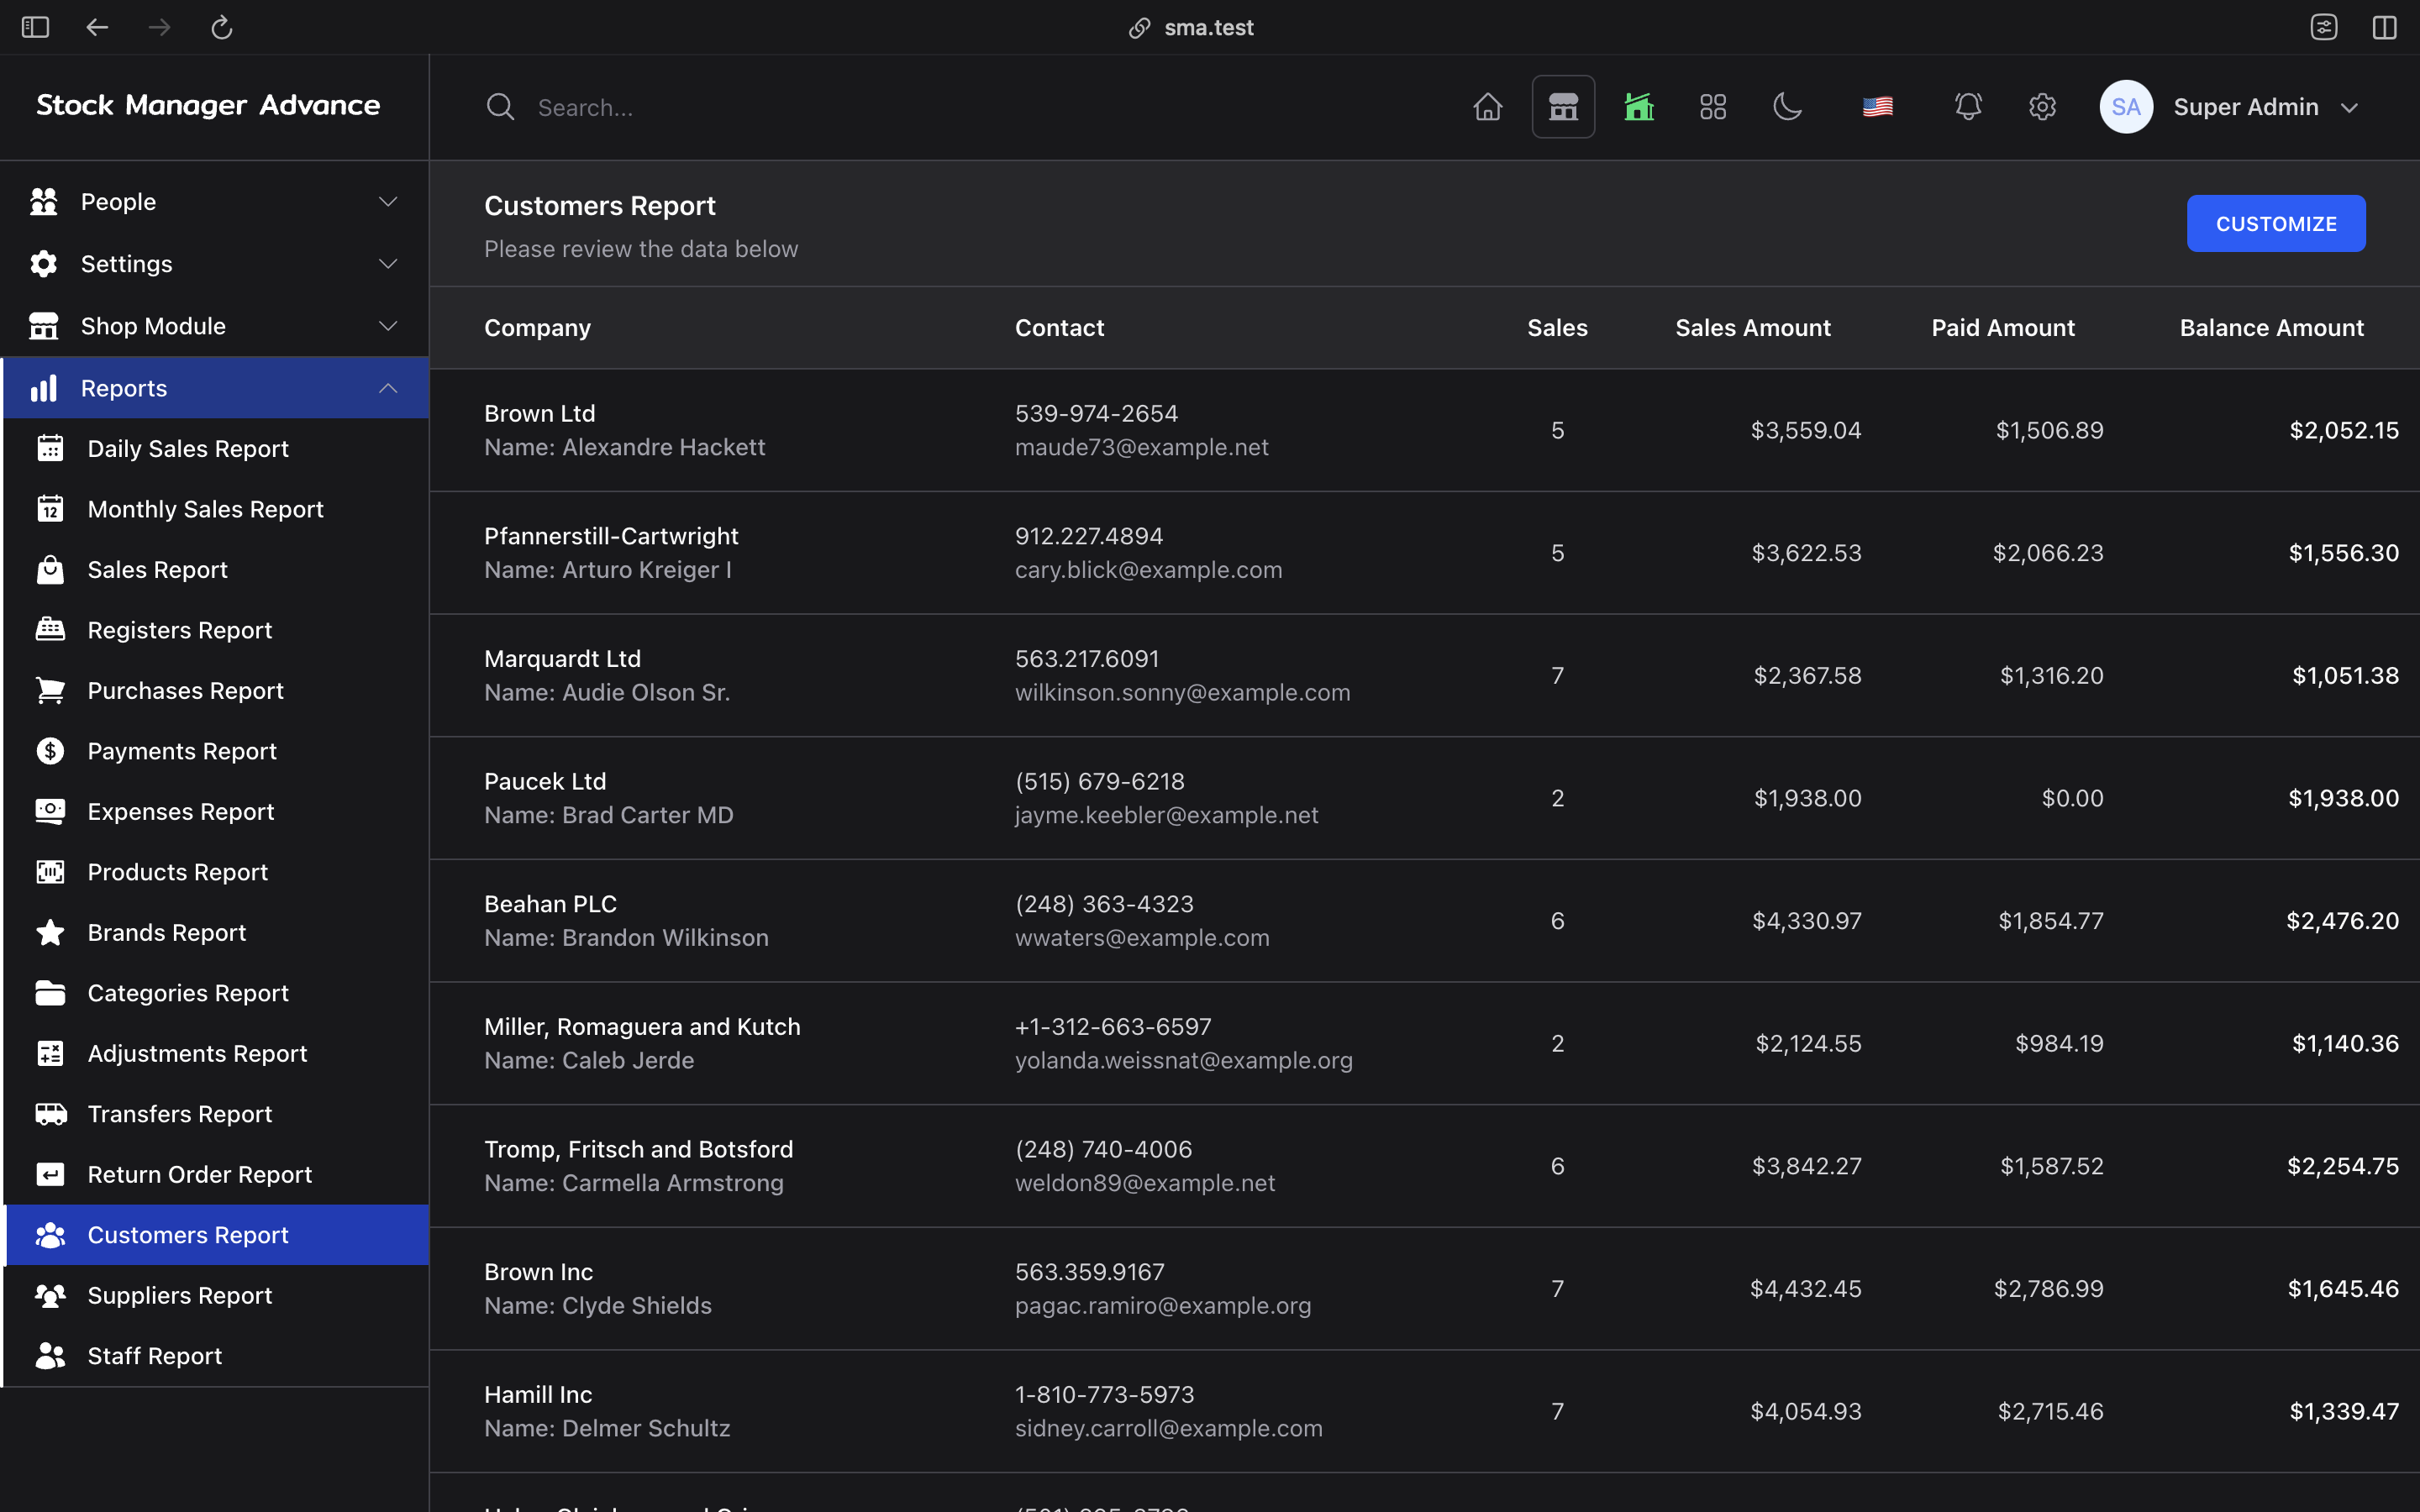Toggle the browser sidebar panel icon
2420x1512 pixels.
[35, 28]
